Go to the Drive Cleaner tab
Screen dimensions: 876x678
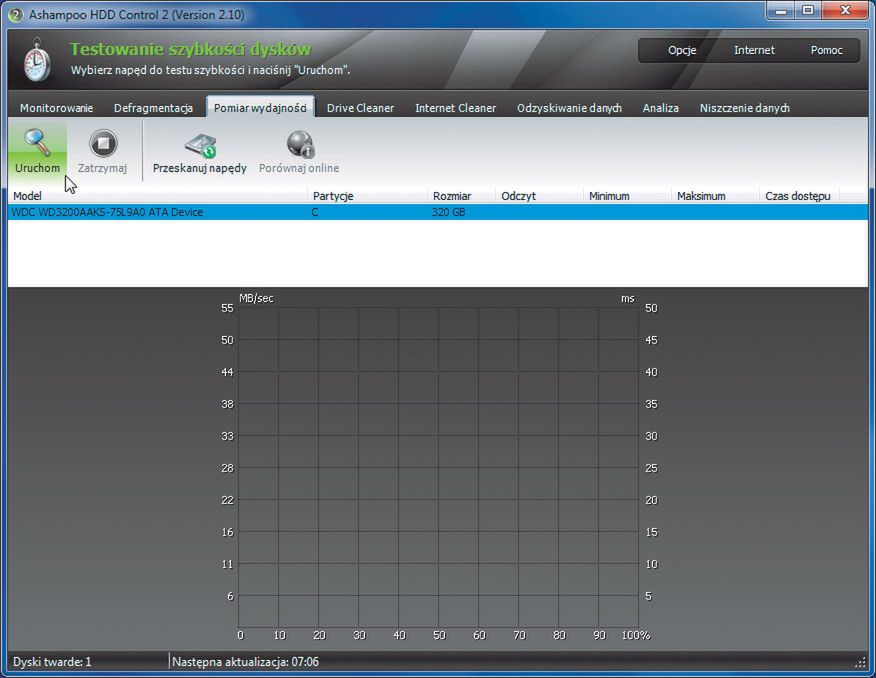click(x=360, y=108)
